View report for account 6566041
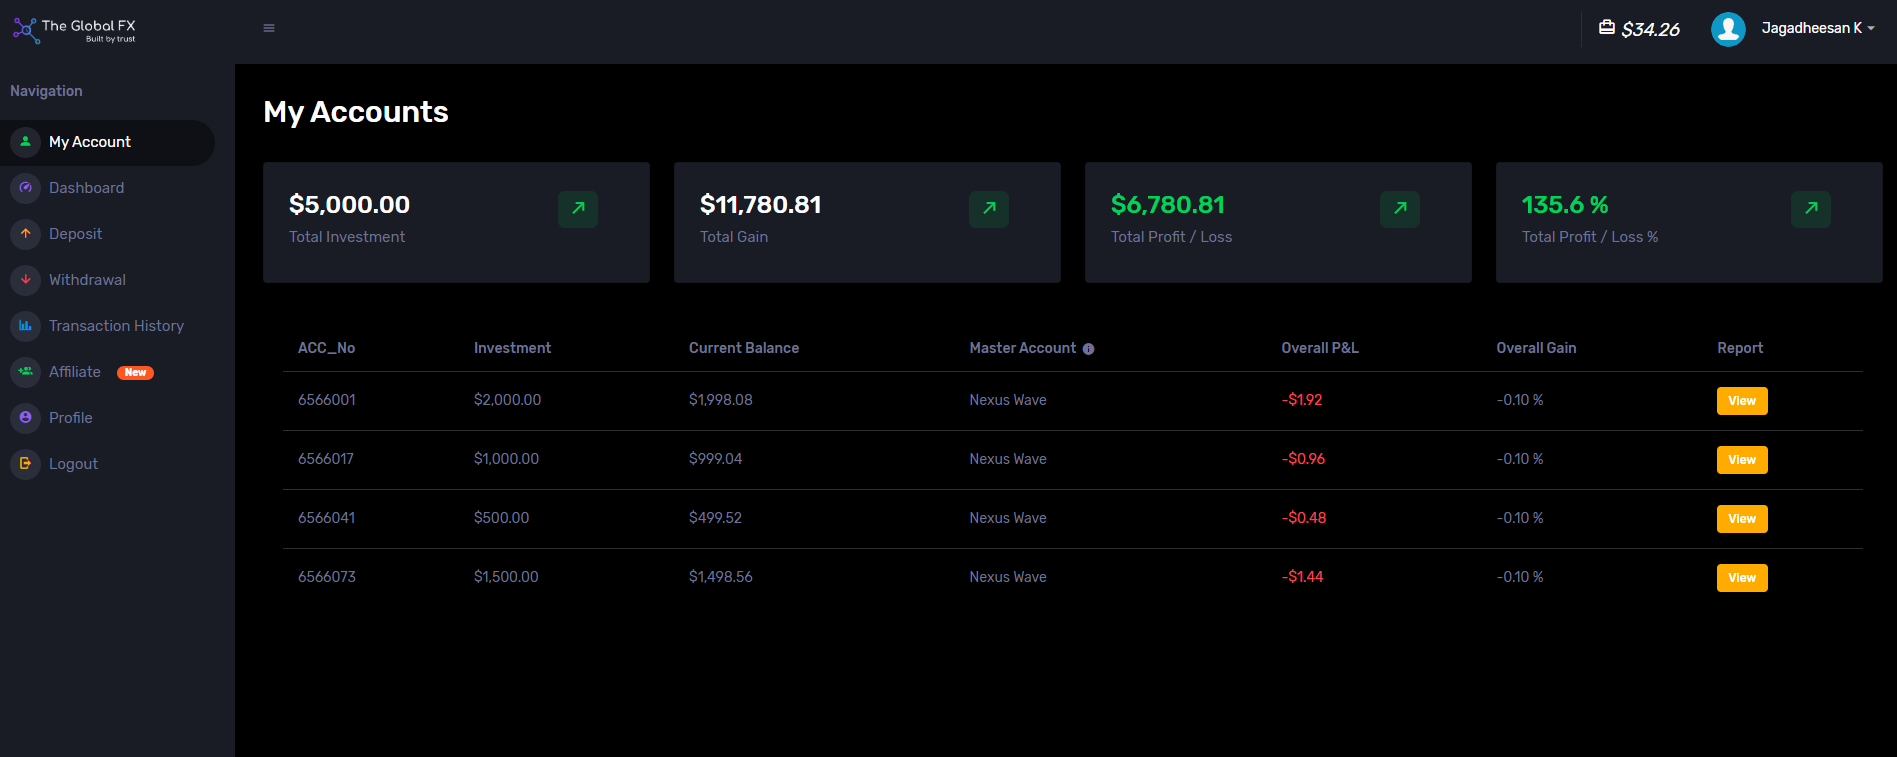 pos(1741,519)
